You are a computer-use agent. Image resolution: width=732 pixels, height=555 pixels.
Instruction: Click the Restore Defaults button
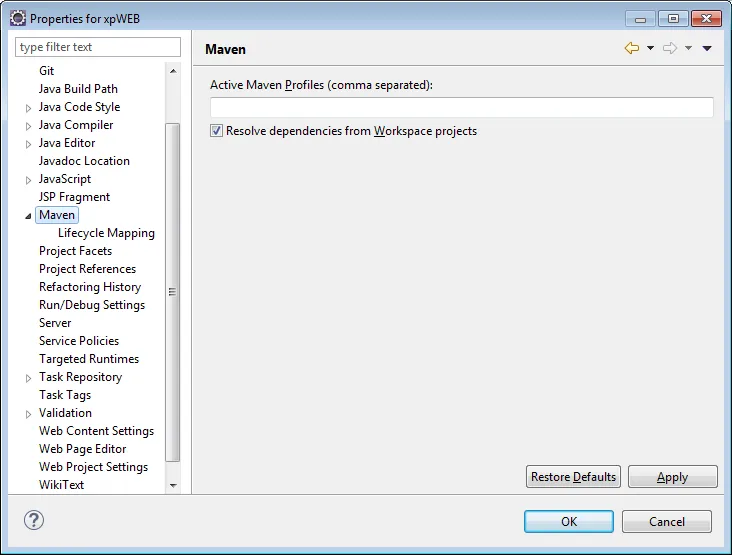click(573, 477)
